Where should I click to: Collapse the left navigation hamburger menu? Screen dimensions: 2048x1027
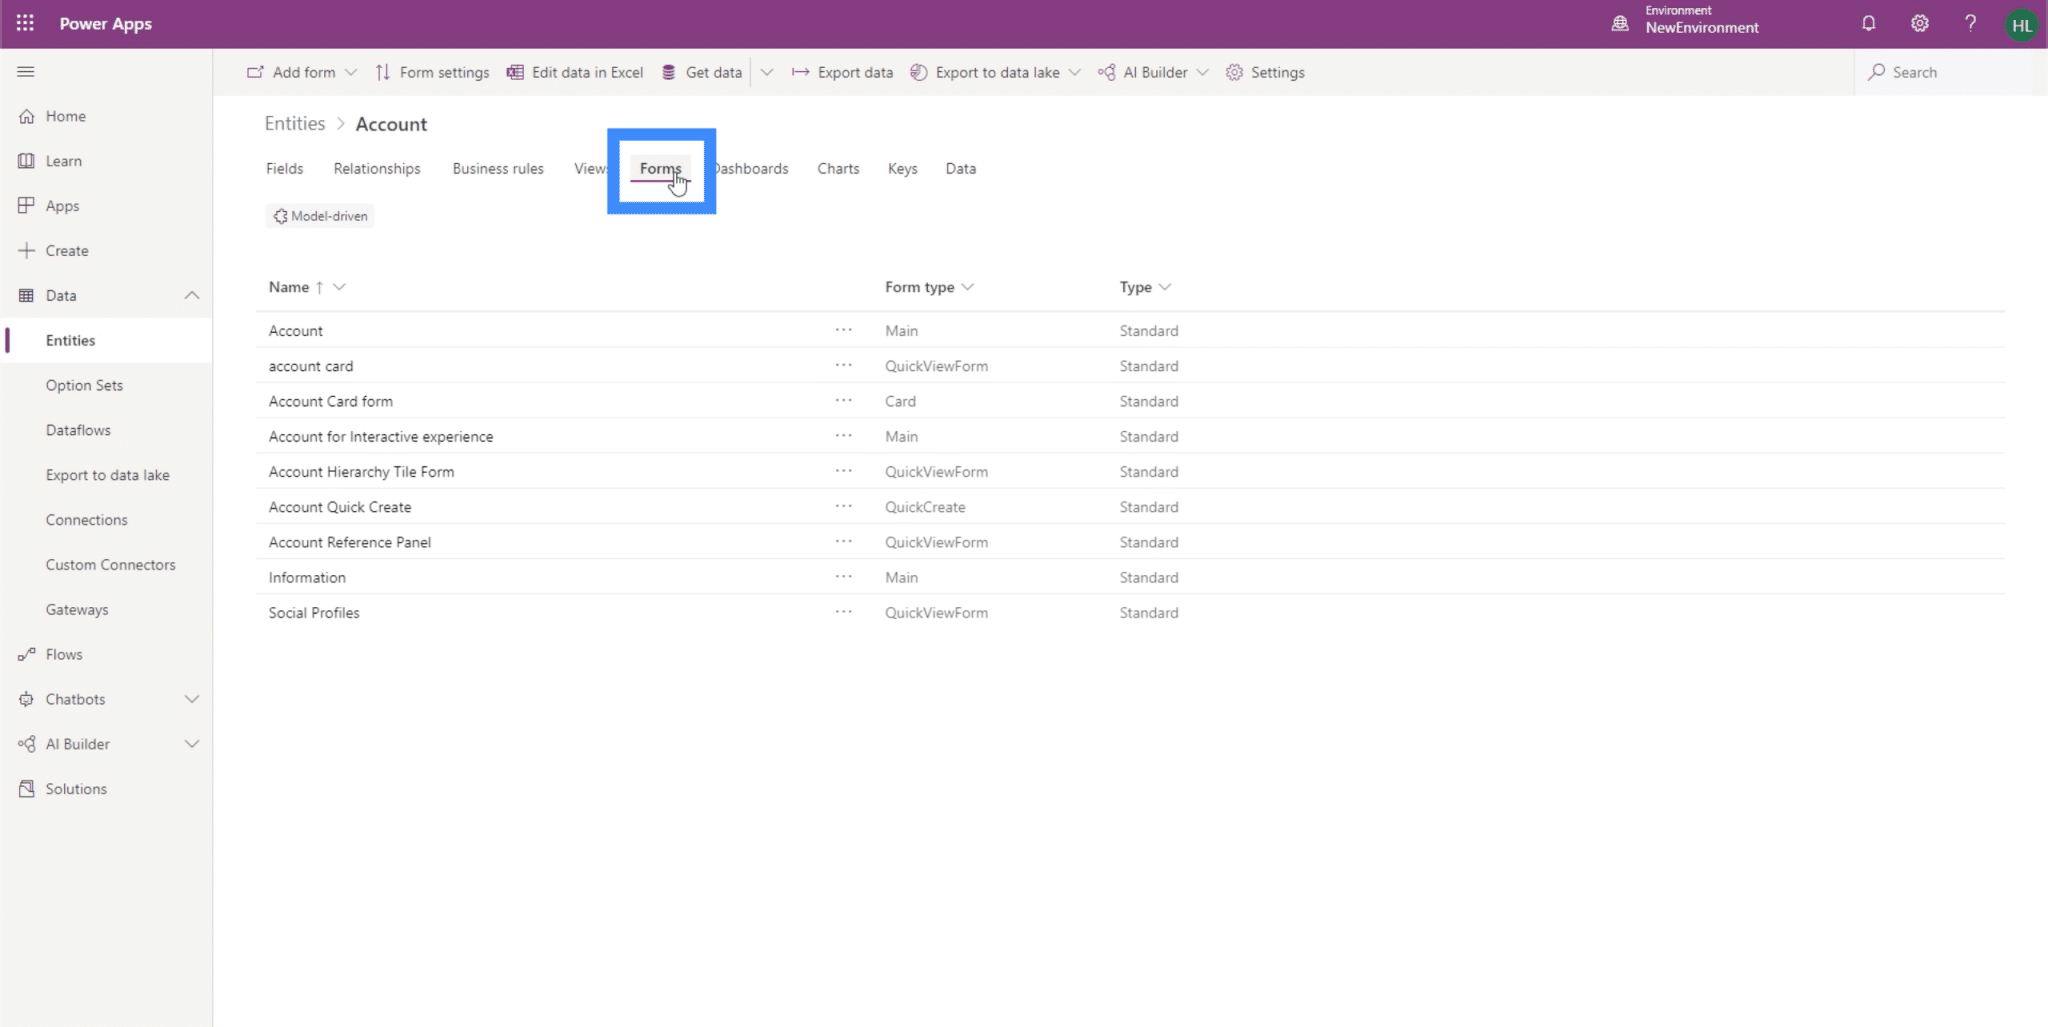(x=26, y=72)
